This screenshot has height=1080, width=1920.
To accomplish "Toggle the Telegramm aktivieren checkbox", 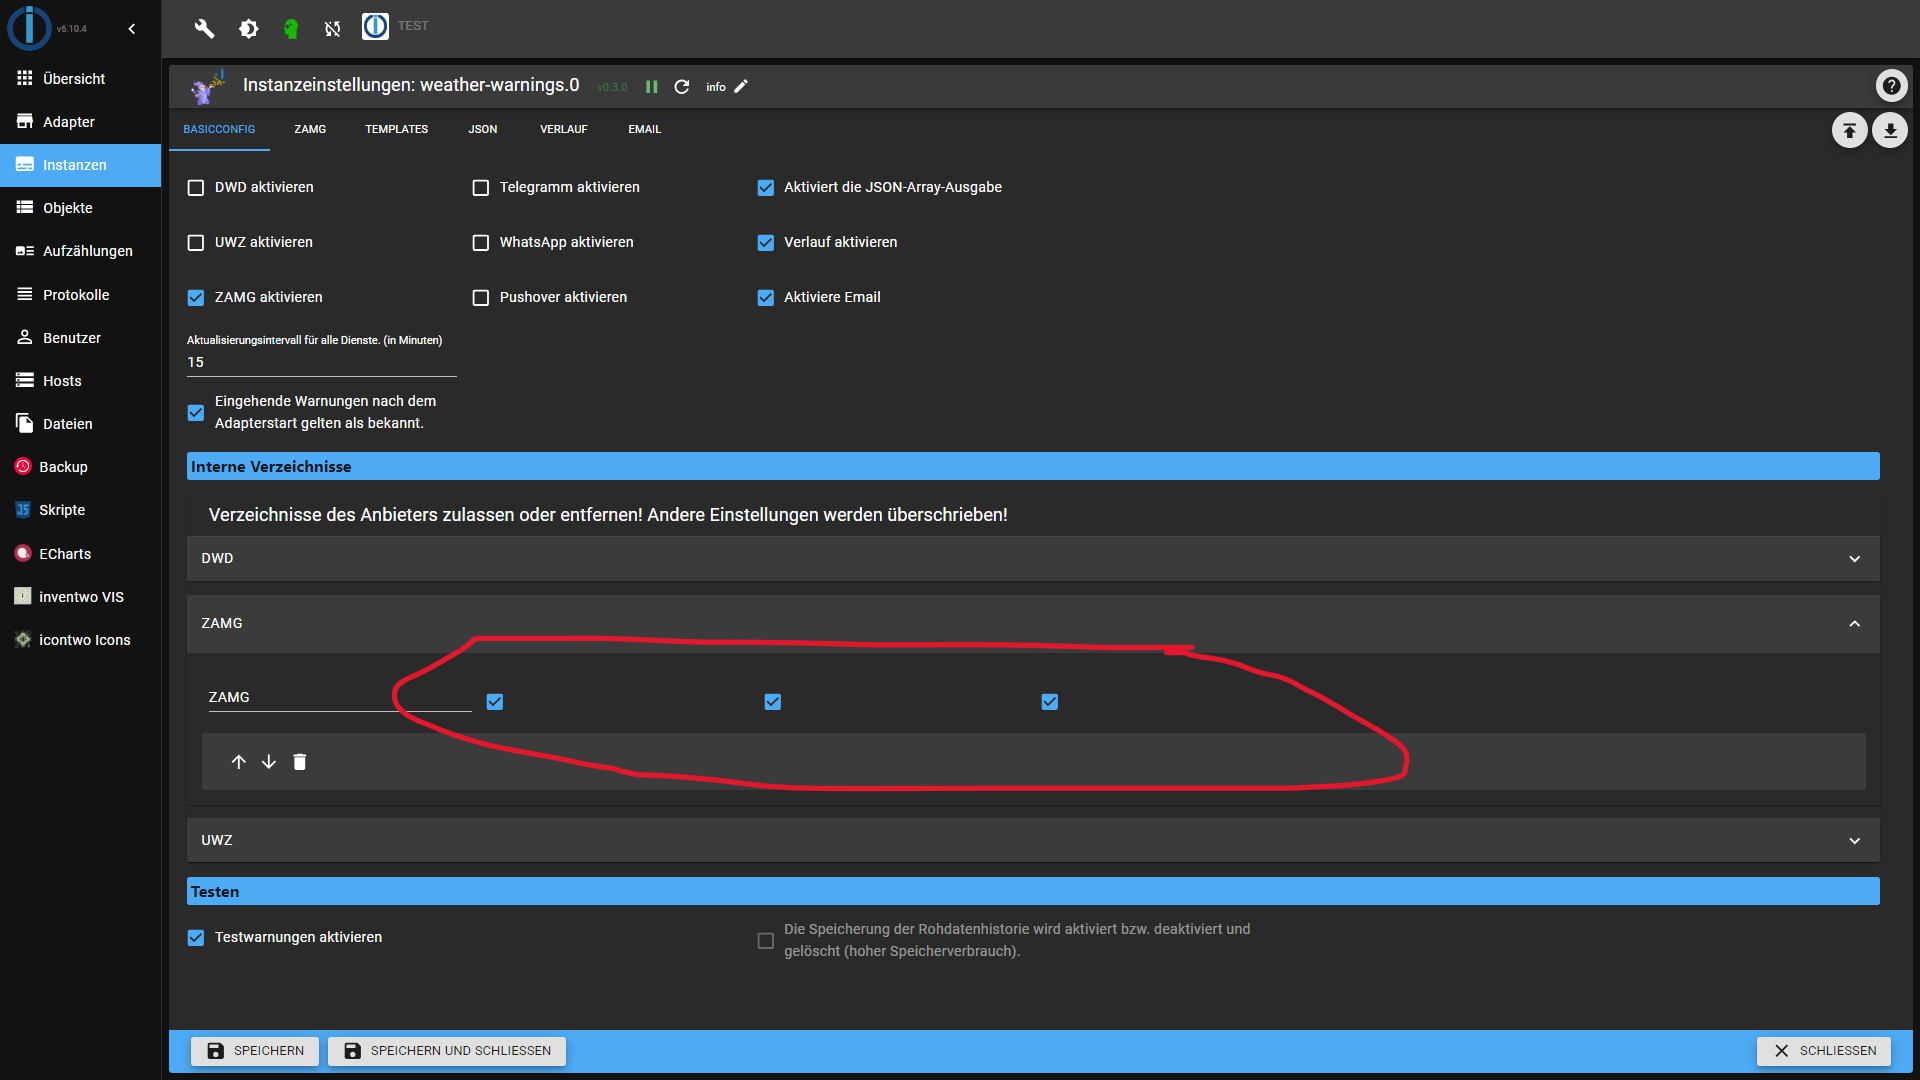I will [x=481, y=188].
